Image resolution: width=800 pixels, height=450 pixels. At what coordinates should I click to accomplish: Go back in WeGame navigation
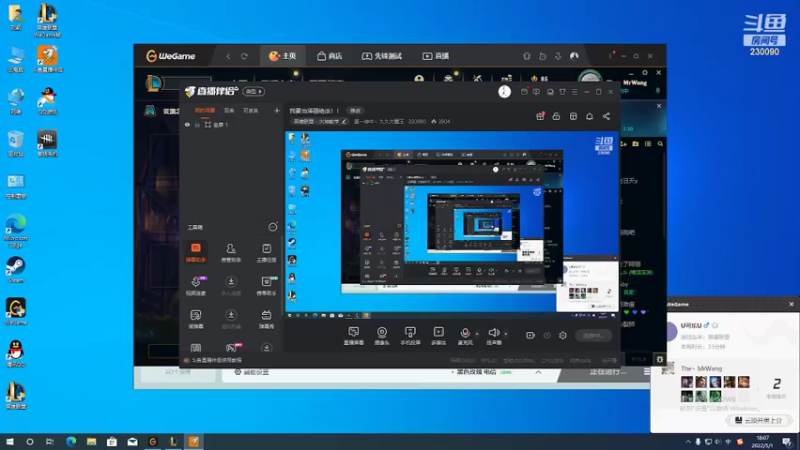[228, 56]
